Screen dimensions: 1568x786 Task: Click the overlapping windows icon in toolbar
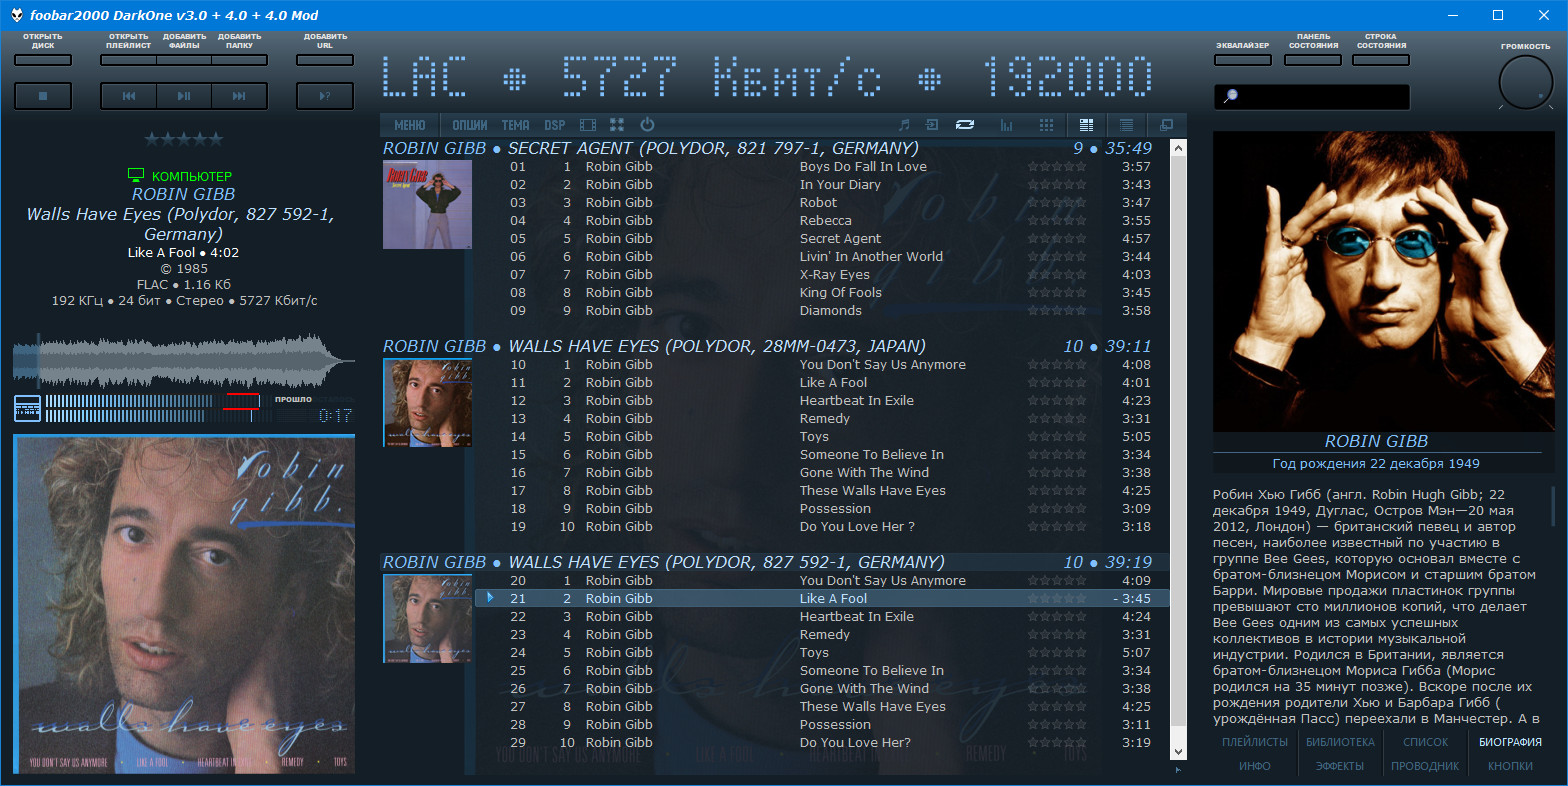coord(1166,125)
